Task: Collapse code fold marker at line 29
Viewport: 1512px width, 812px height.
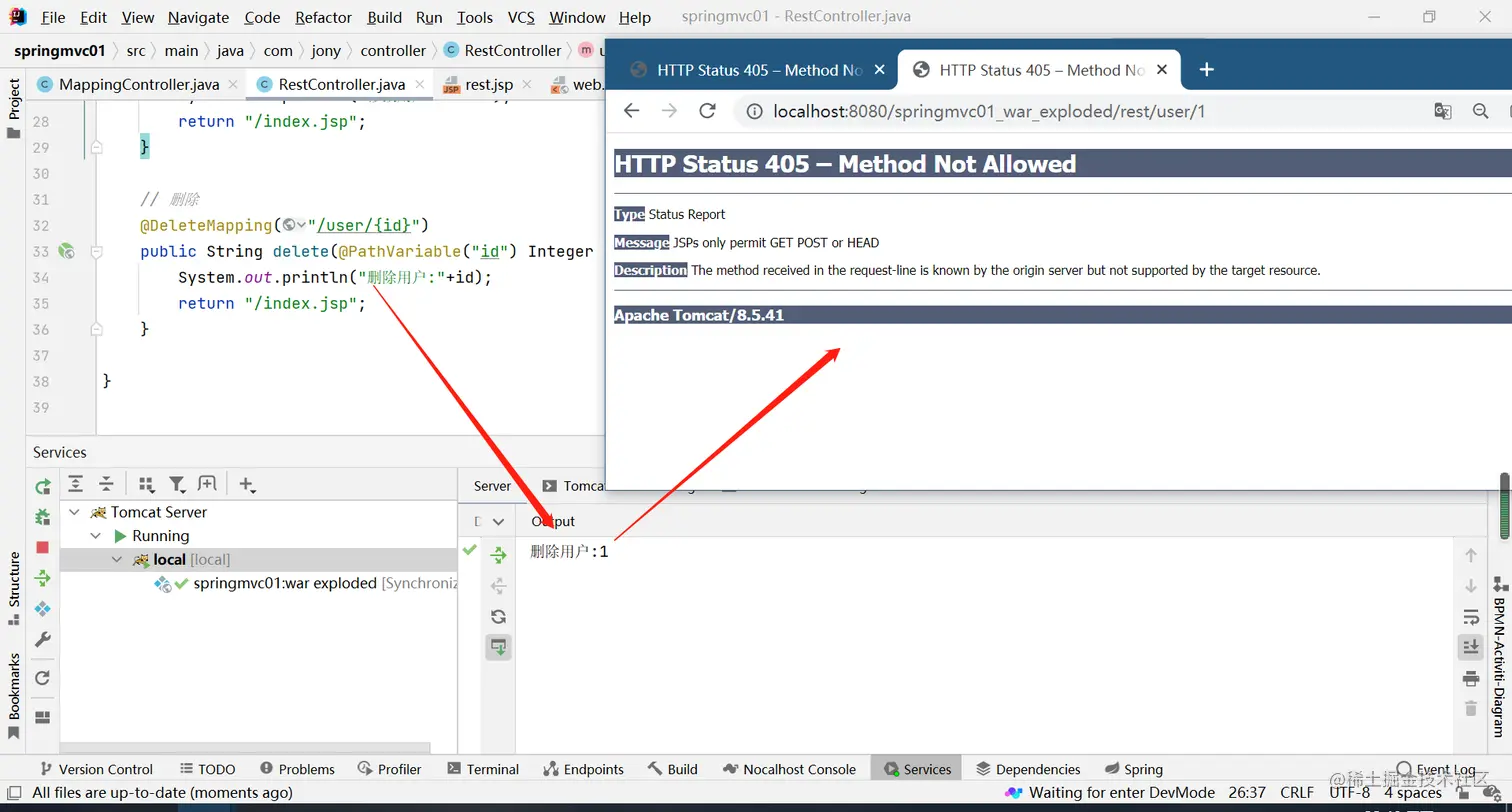Action: pyautogui.click(x=96, y=147)
